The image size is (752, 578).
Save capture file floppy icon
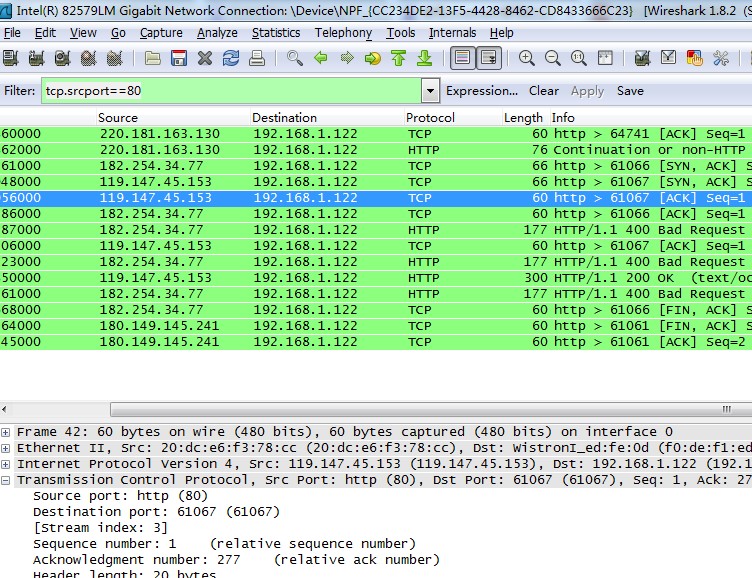click(x=179, y=59)
